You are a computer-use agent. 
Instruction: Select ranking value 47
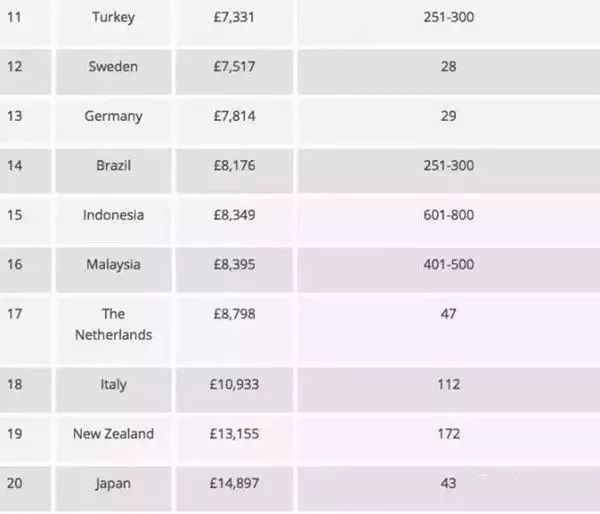(x=448, y=314)
